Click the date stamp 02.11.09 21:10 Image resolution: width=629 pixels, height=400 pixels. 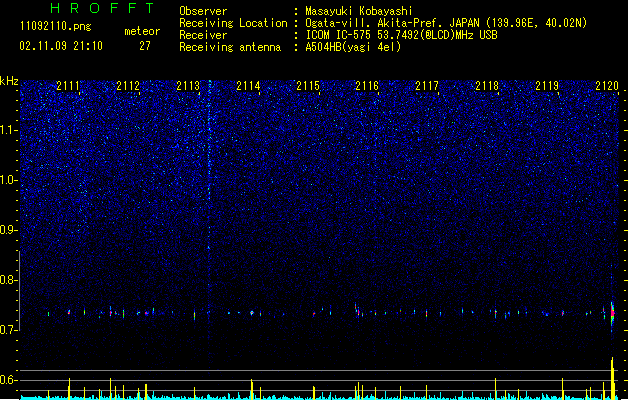pyautogui.click(x=61, y=46)
